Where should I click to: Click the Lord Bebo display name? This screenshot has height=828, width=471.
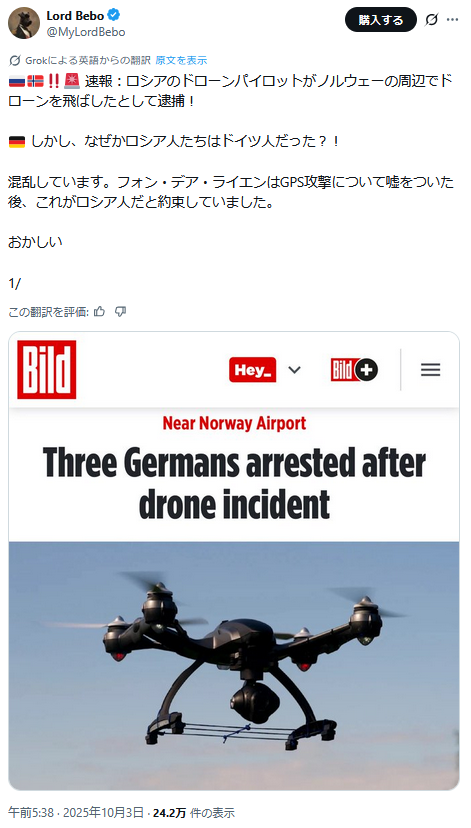(x=75, y=16)
